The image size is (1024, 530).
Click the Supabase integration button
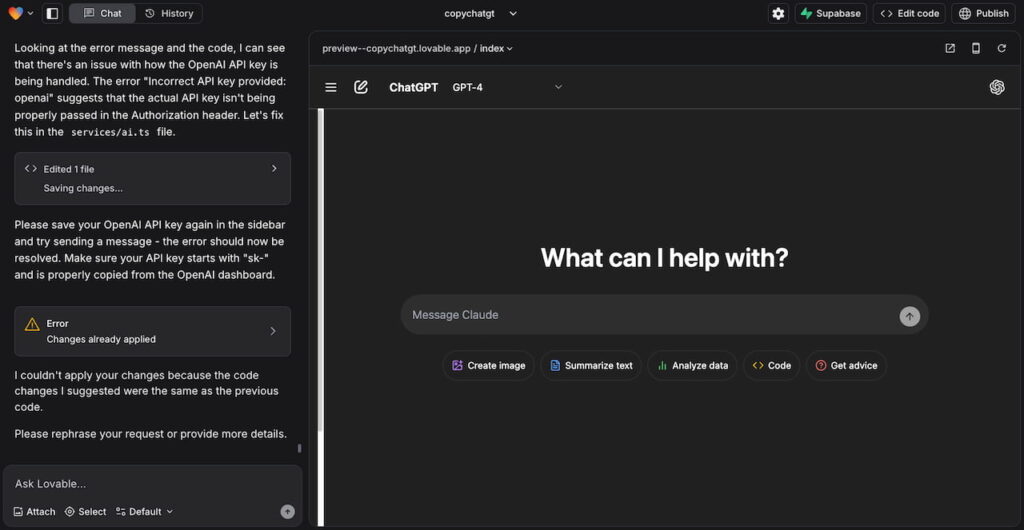[x=831, y=13]
